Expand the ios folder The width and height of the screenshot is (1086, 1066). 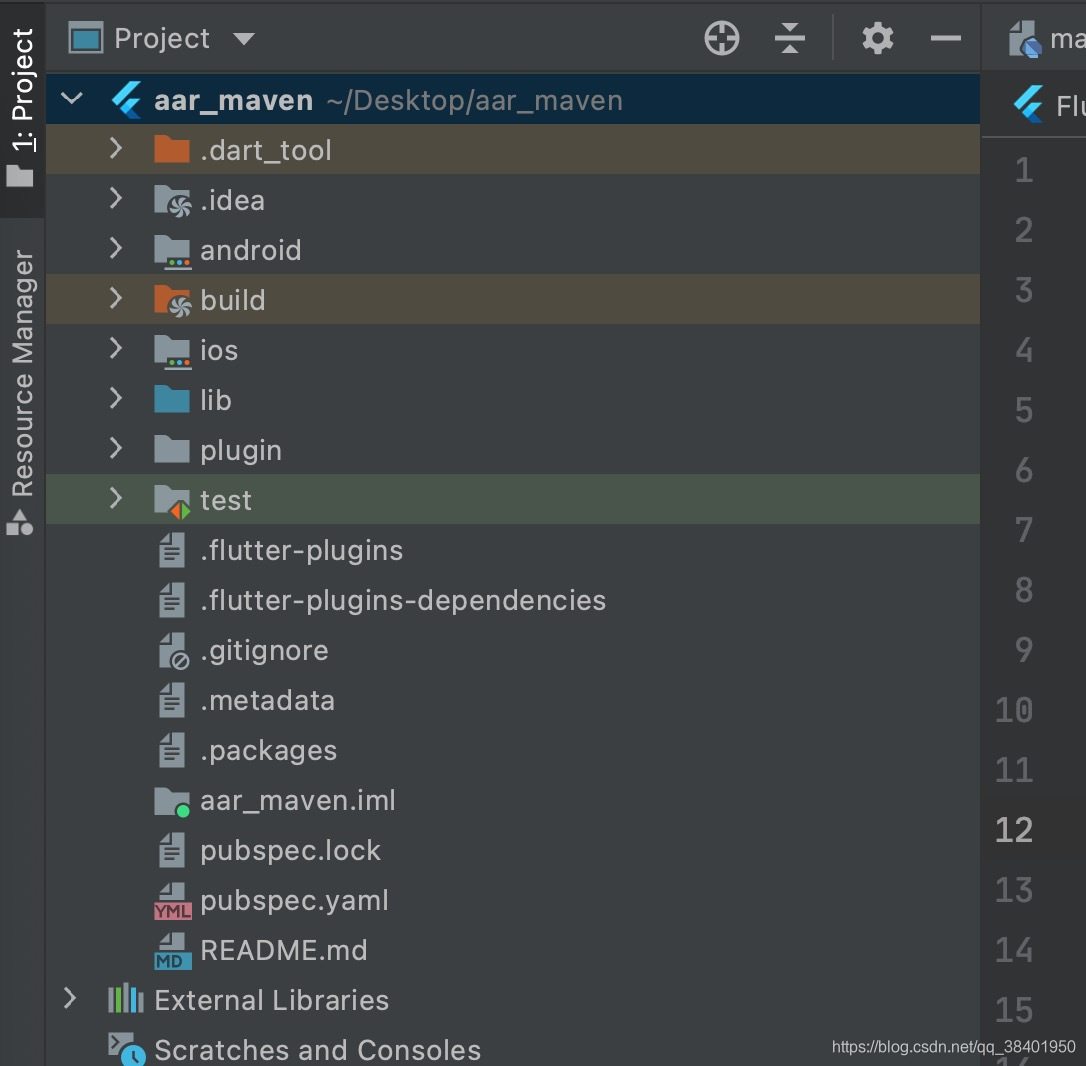(116, 348)
